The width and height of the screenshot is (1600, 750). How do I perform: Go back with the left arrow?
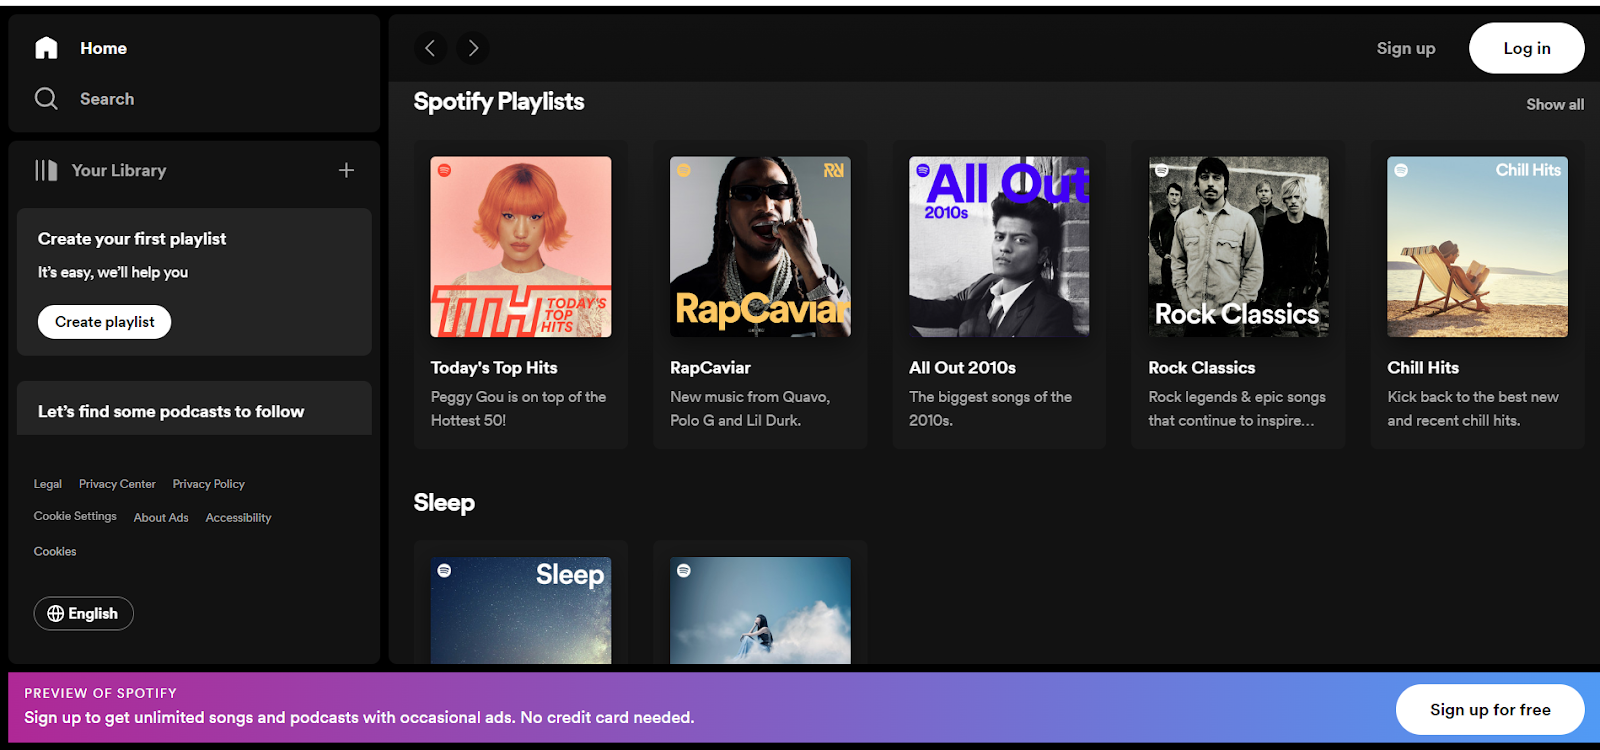430,48
